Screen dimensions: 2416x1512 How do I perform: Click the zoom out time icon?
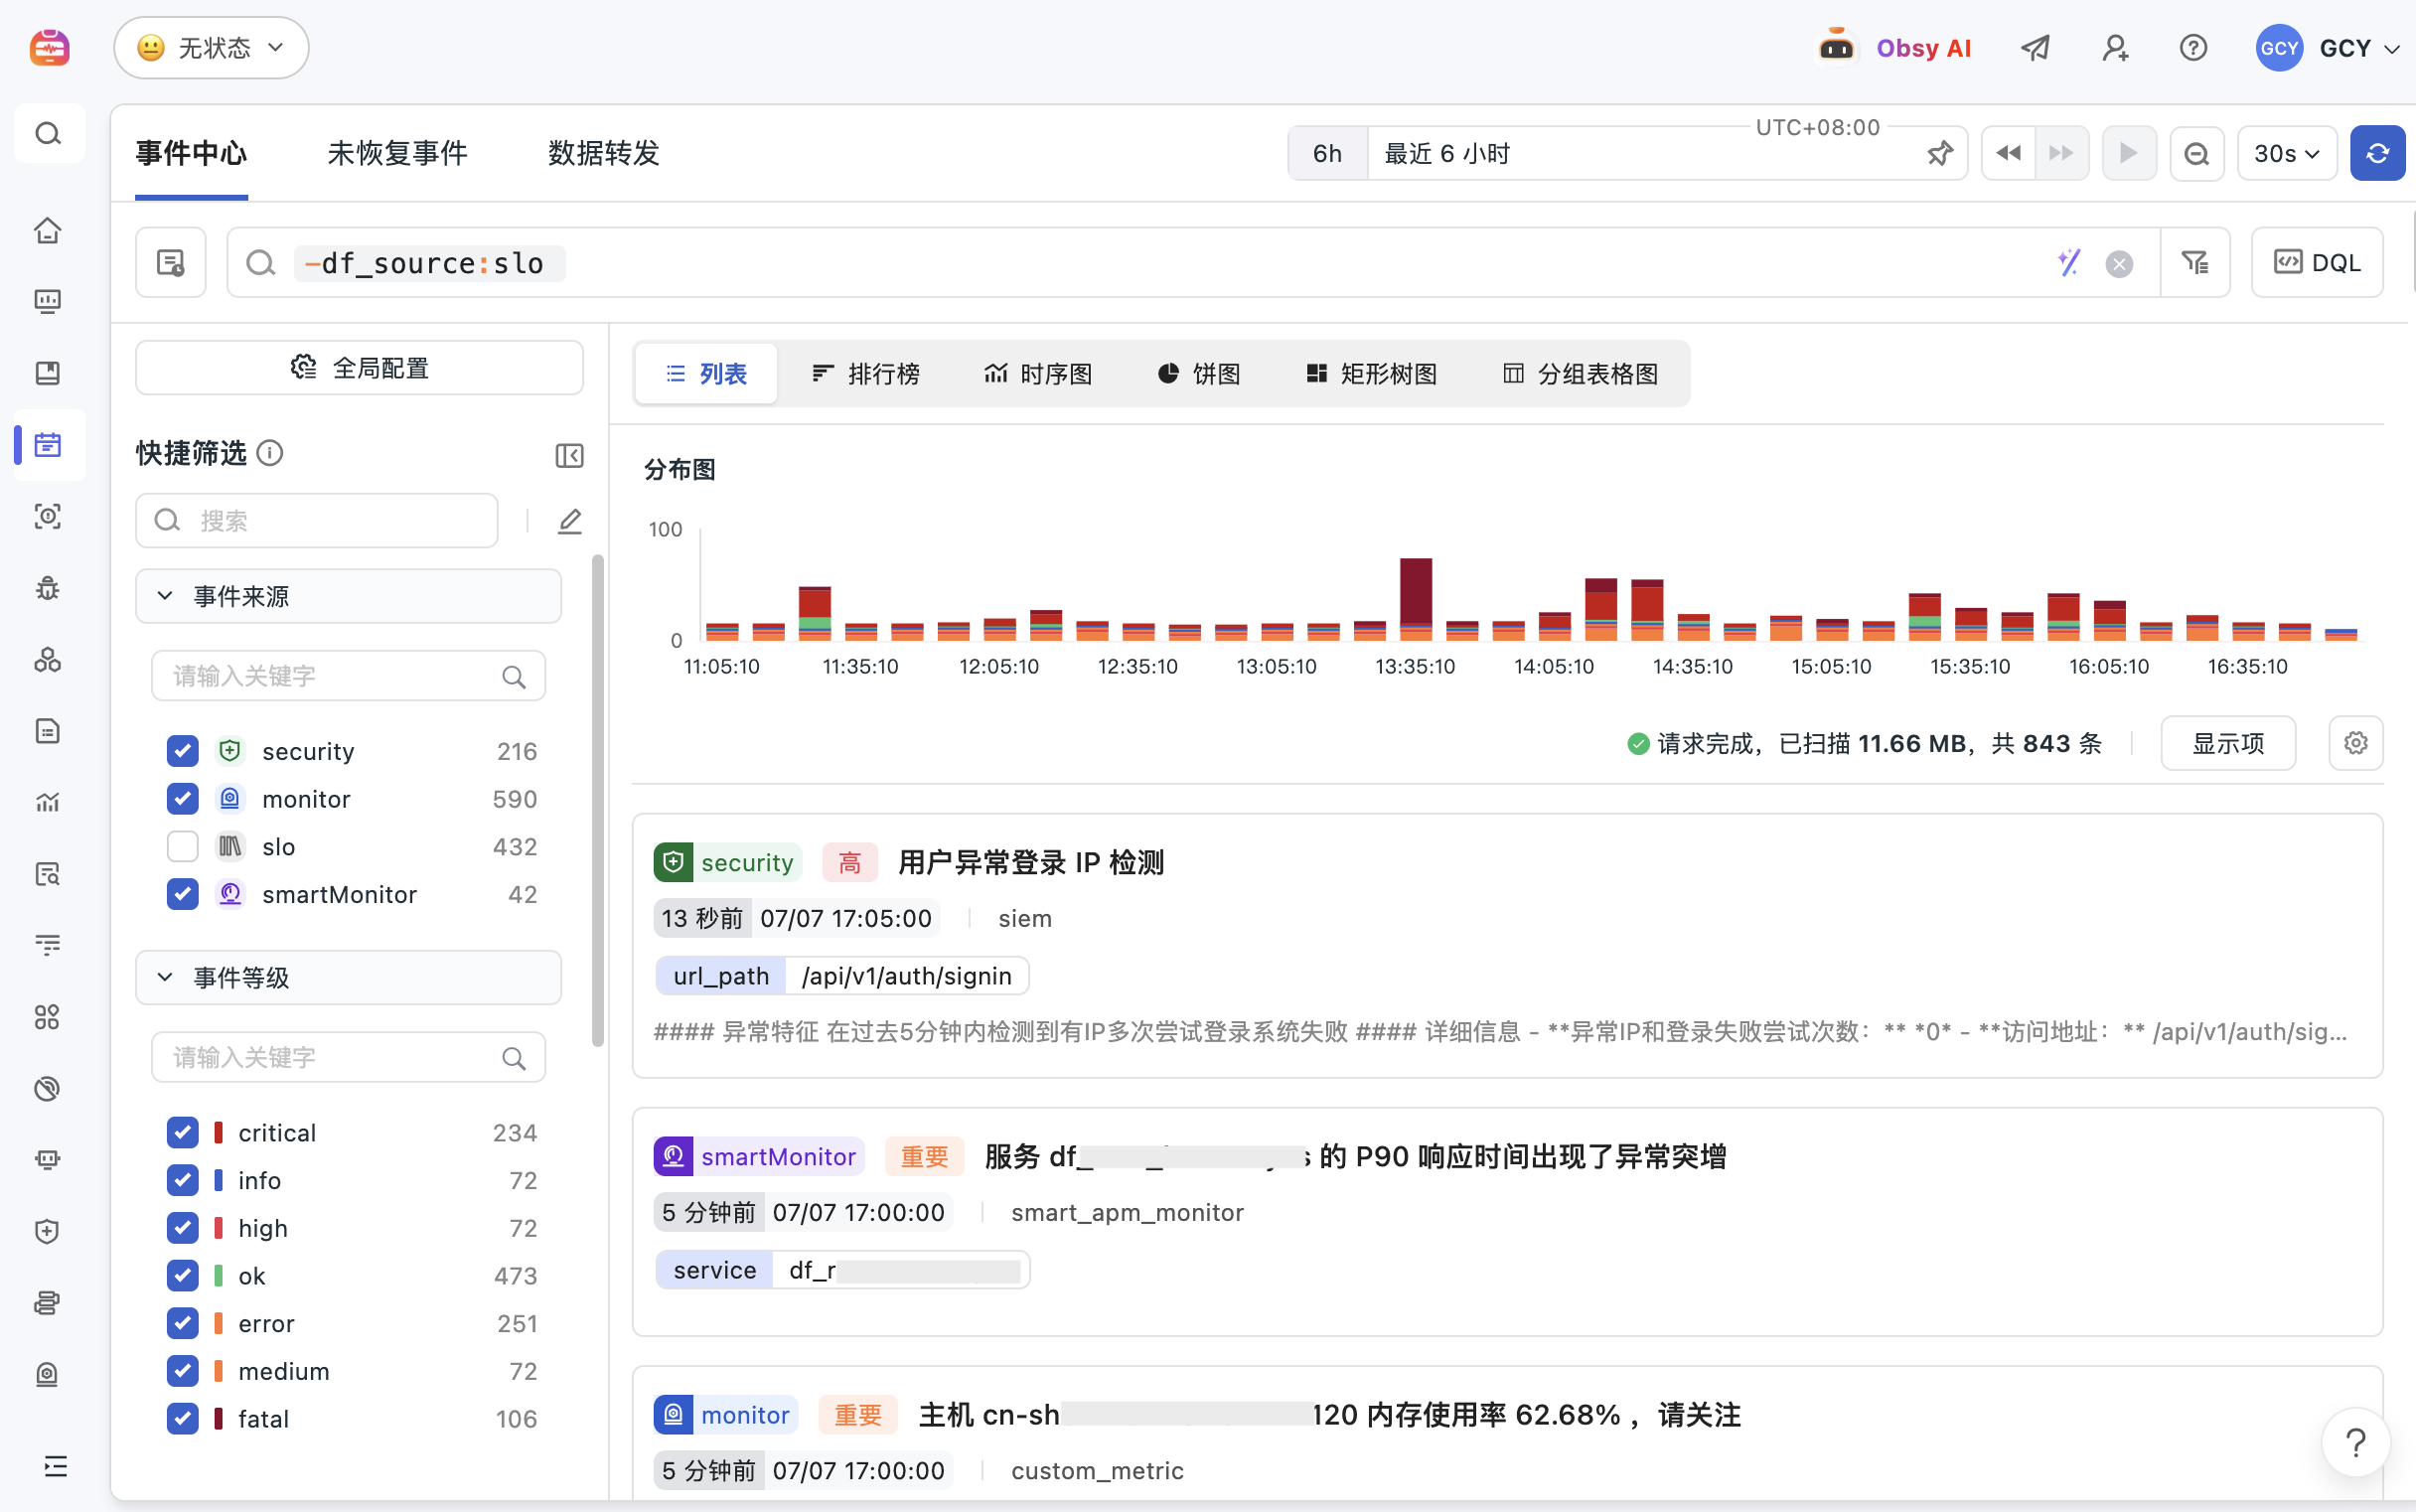pos(2197,153)
